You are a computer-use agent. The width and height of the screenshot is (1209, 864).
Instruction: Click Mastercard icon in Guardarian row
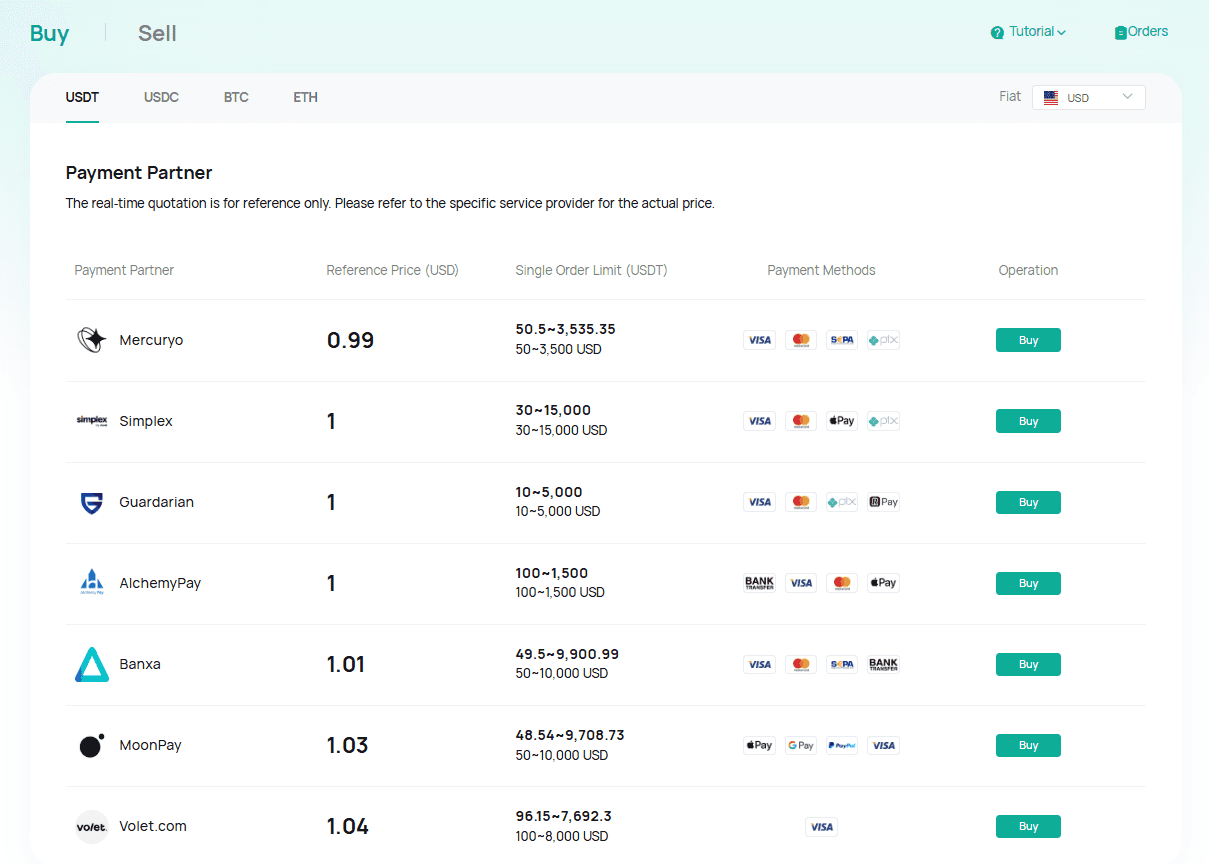click(x=801, y=502)
